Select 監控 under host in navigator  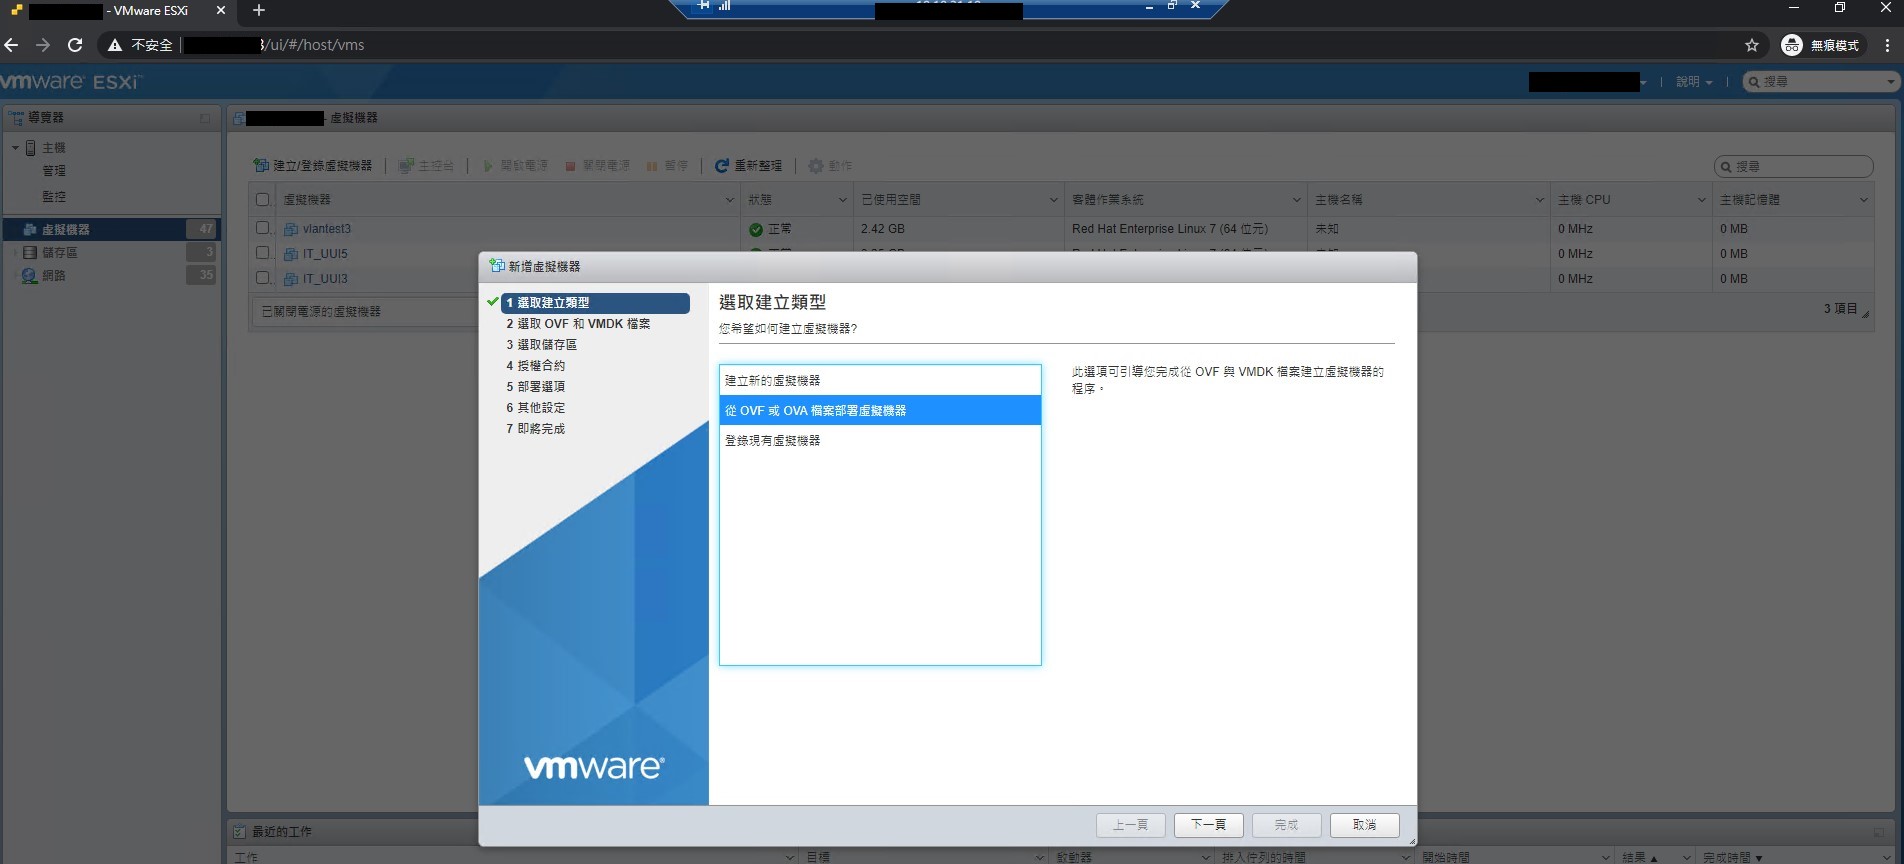pos(54,197)
